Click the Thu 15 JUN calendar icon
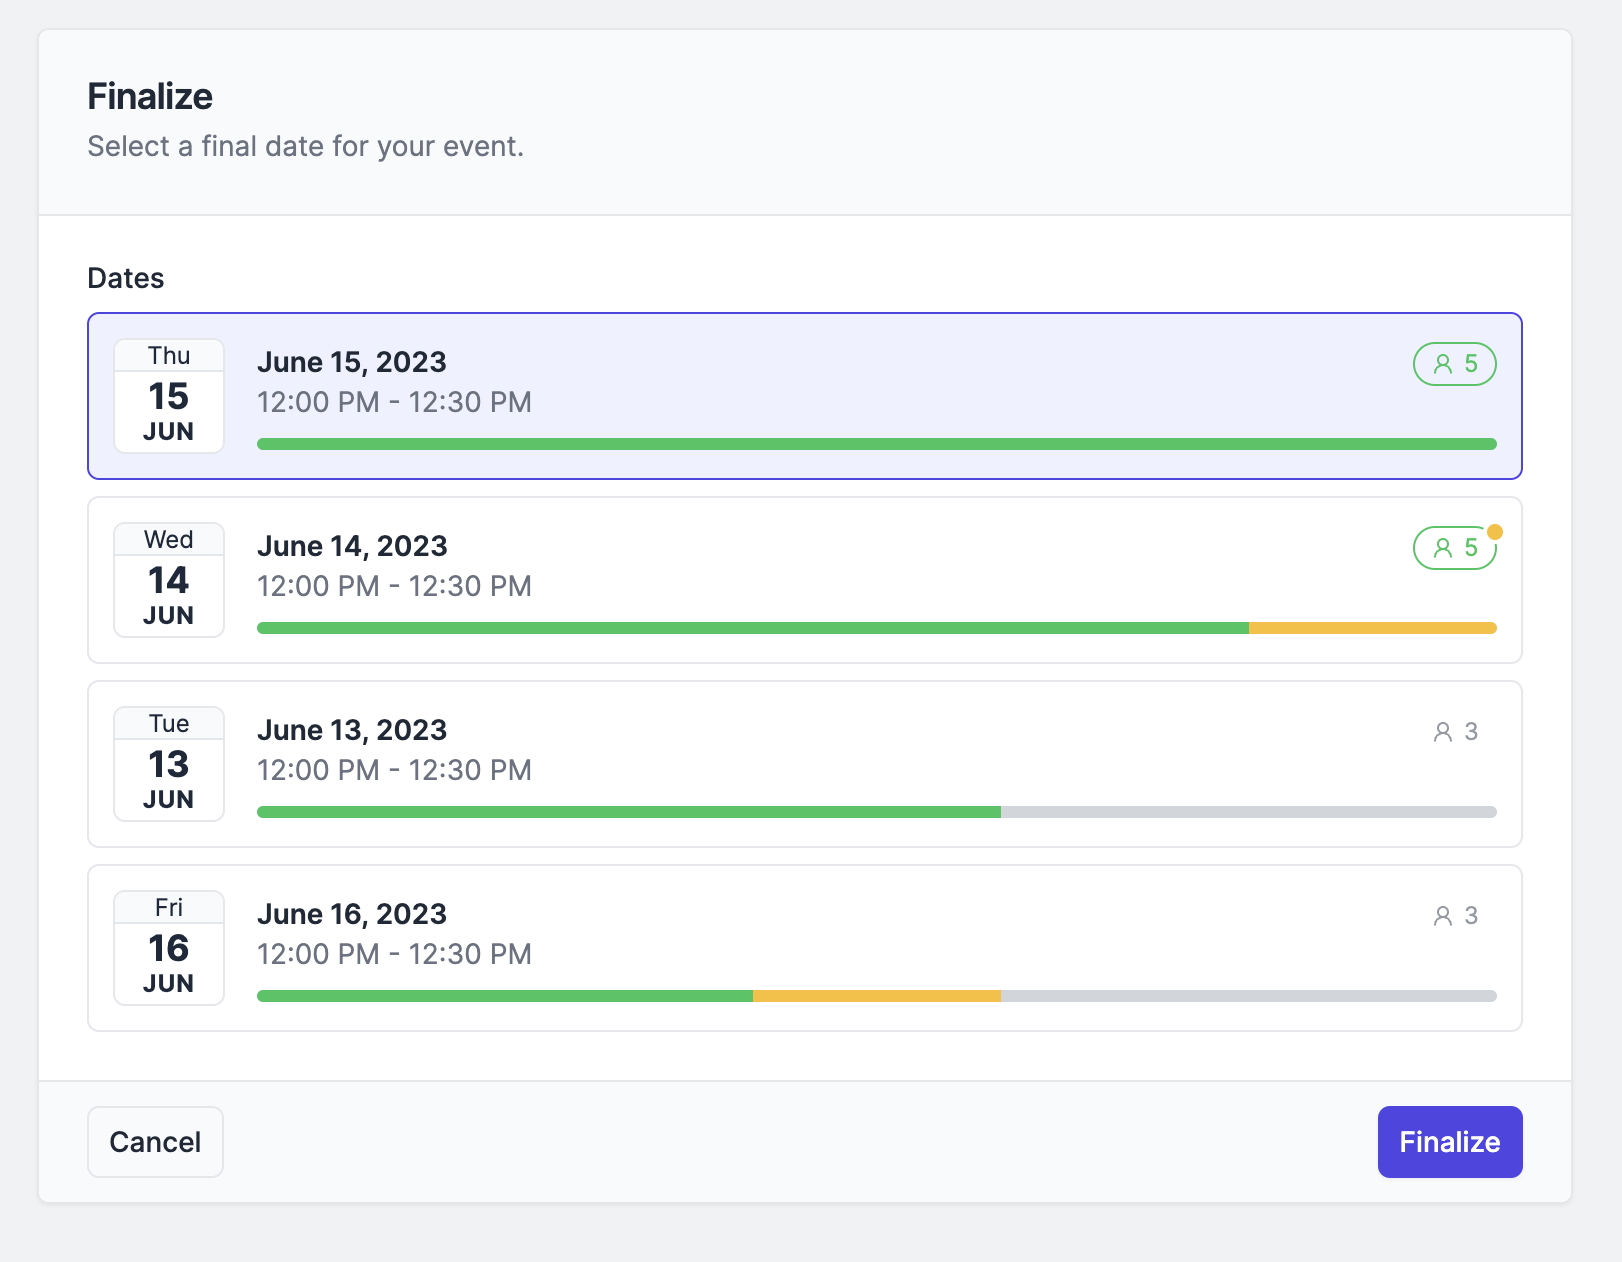The width and height of the screenshot is (1622, 1262). click(169, 396)
